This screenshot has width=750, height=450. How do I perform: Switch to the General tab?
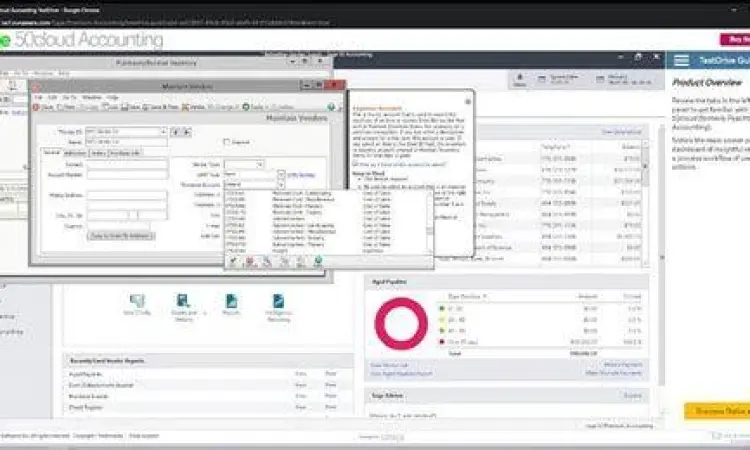click(x=51, y=152)
